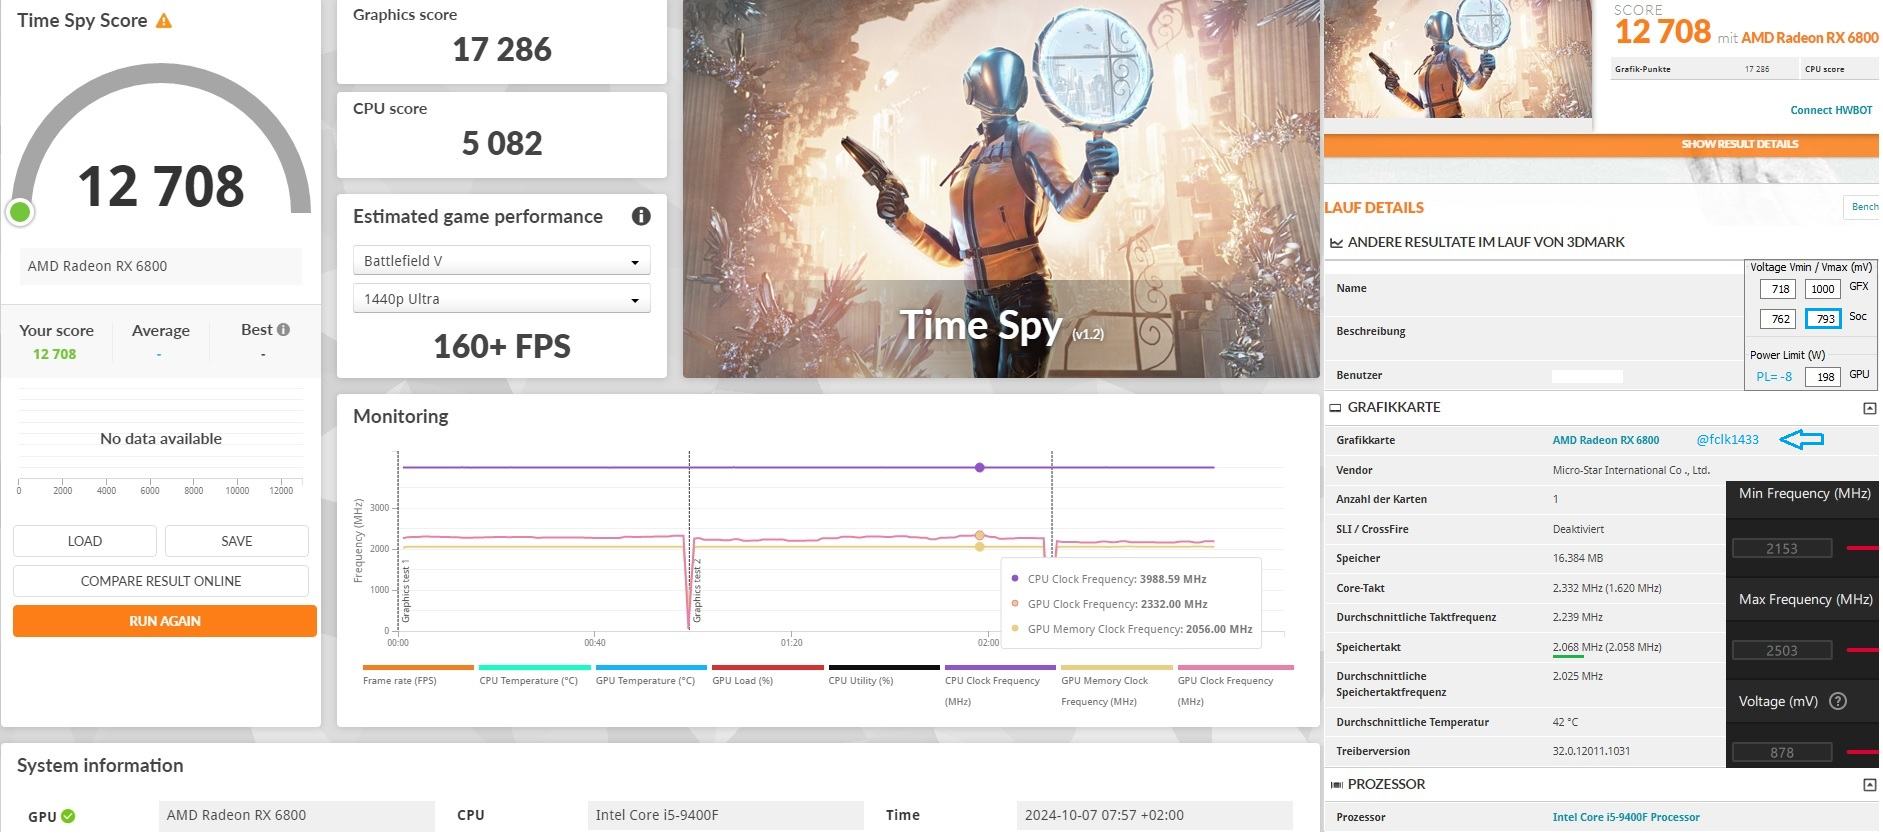Toggle CPU Utility (%) legend in Monitoring

point(884,675)
